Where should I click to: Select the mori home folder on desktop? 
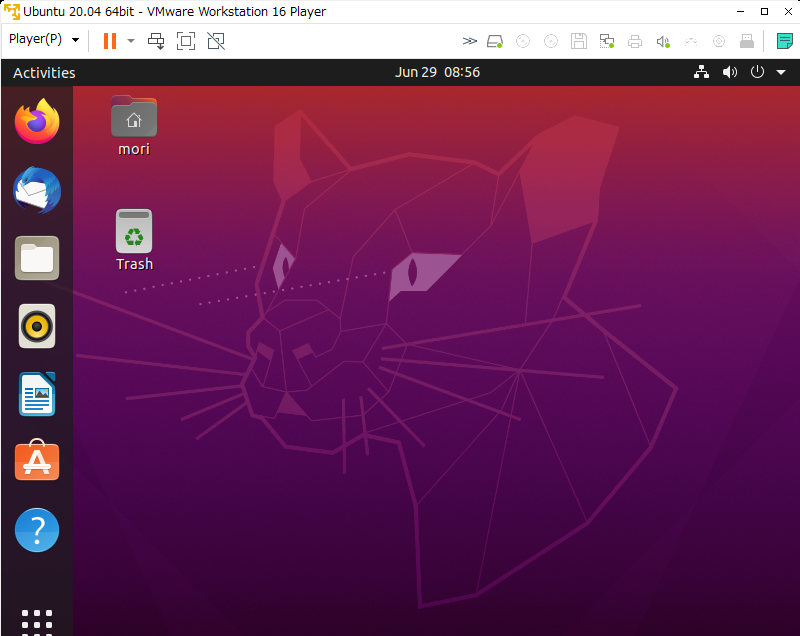coord(134,116)
